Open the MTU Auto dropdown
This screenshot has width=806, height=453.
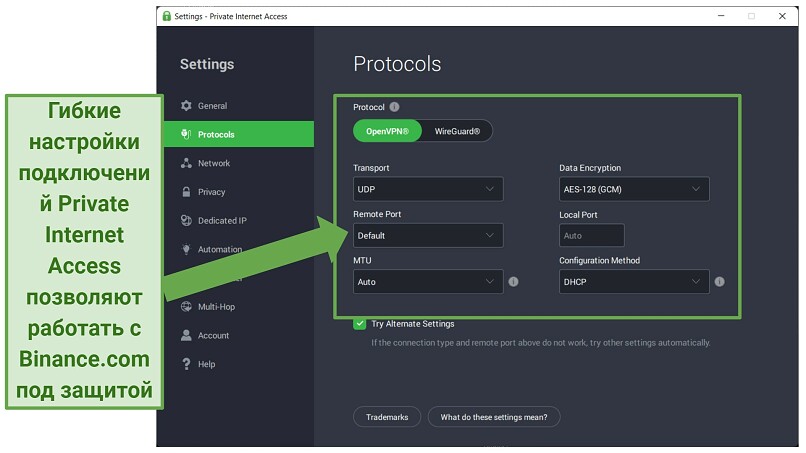pyautogui.click(x=428, y=282)
